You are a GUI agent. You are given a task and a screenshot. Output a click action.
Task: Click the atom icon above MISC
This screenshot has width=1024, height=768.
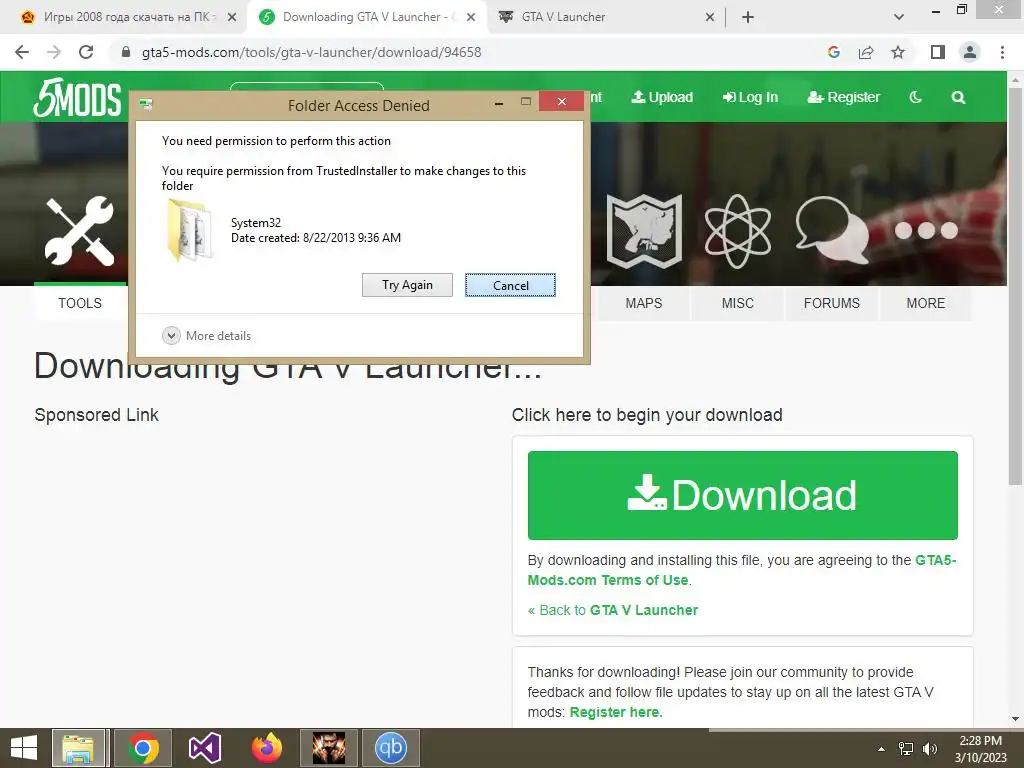737,231
